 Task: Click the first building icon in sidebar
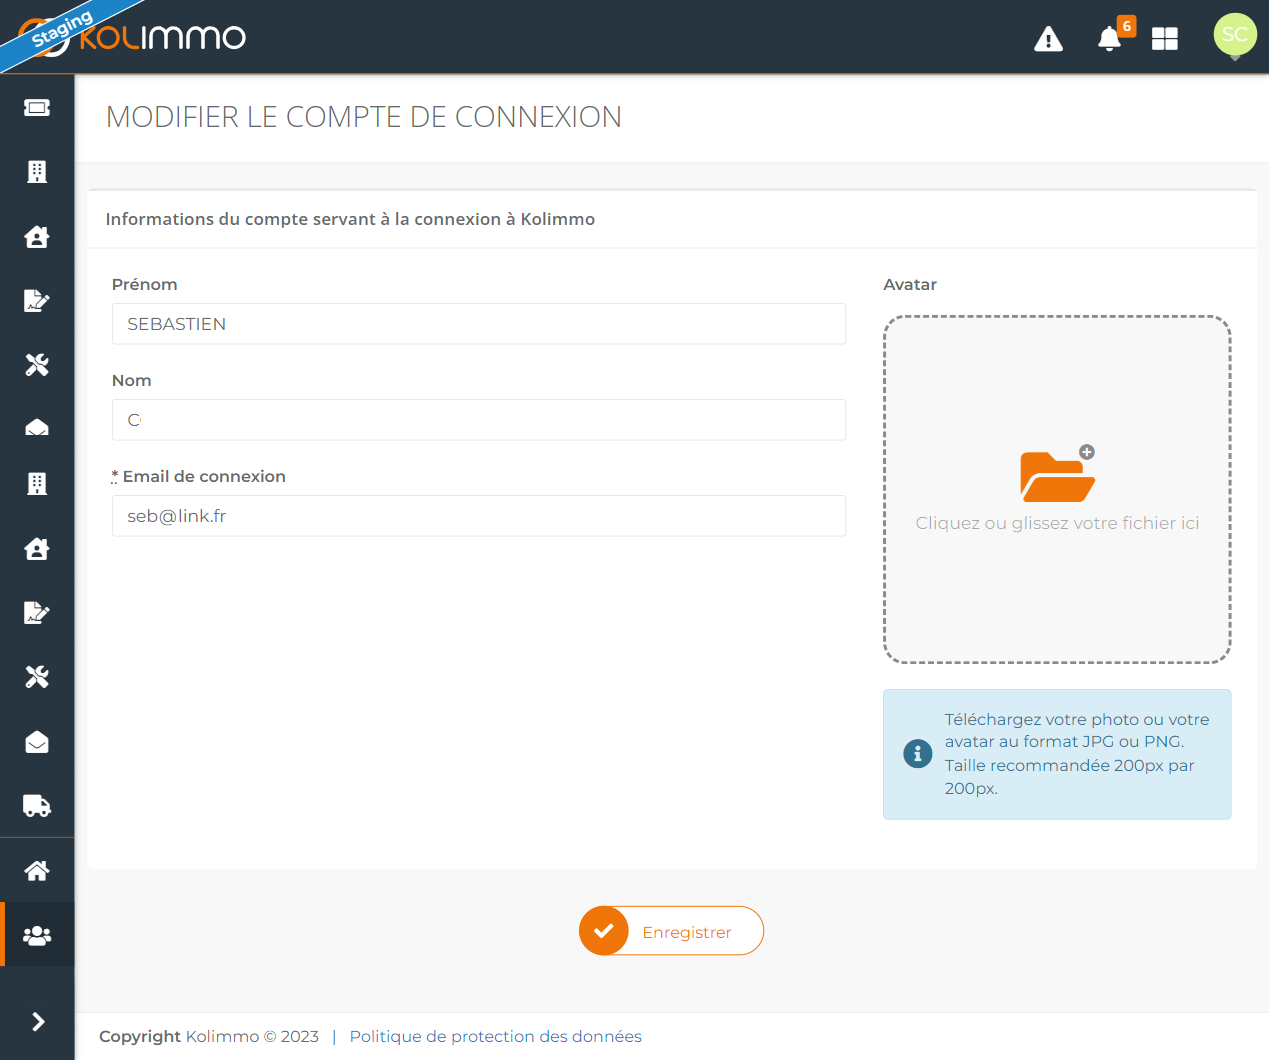click(37, 172)
